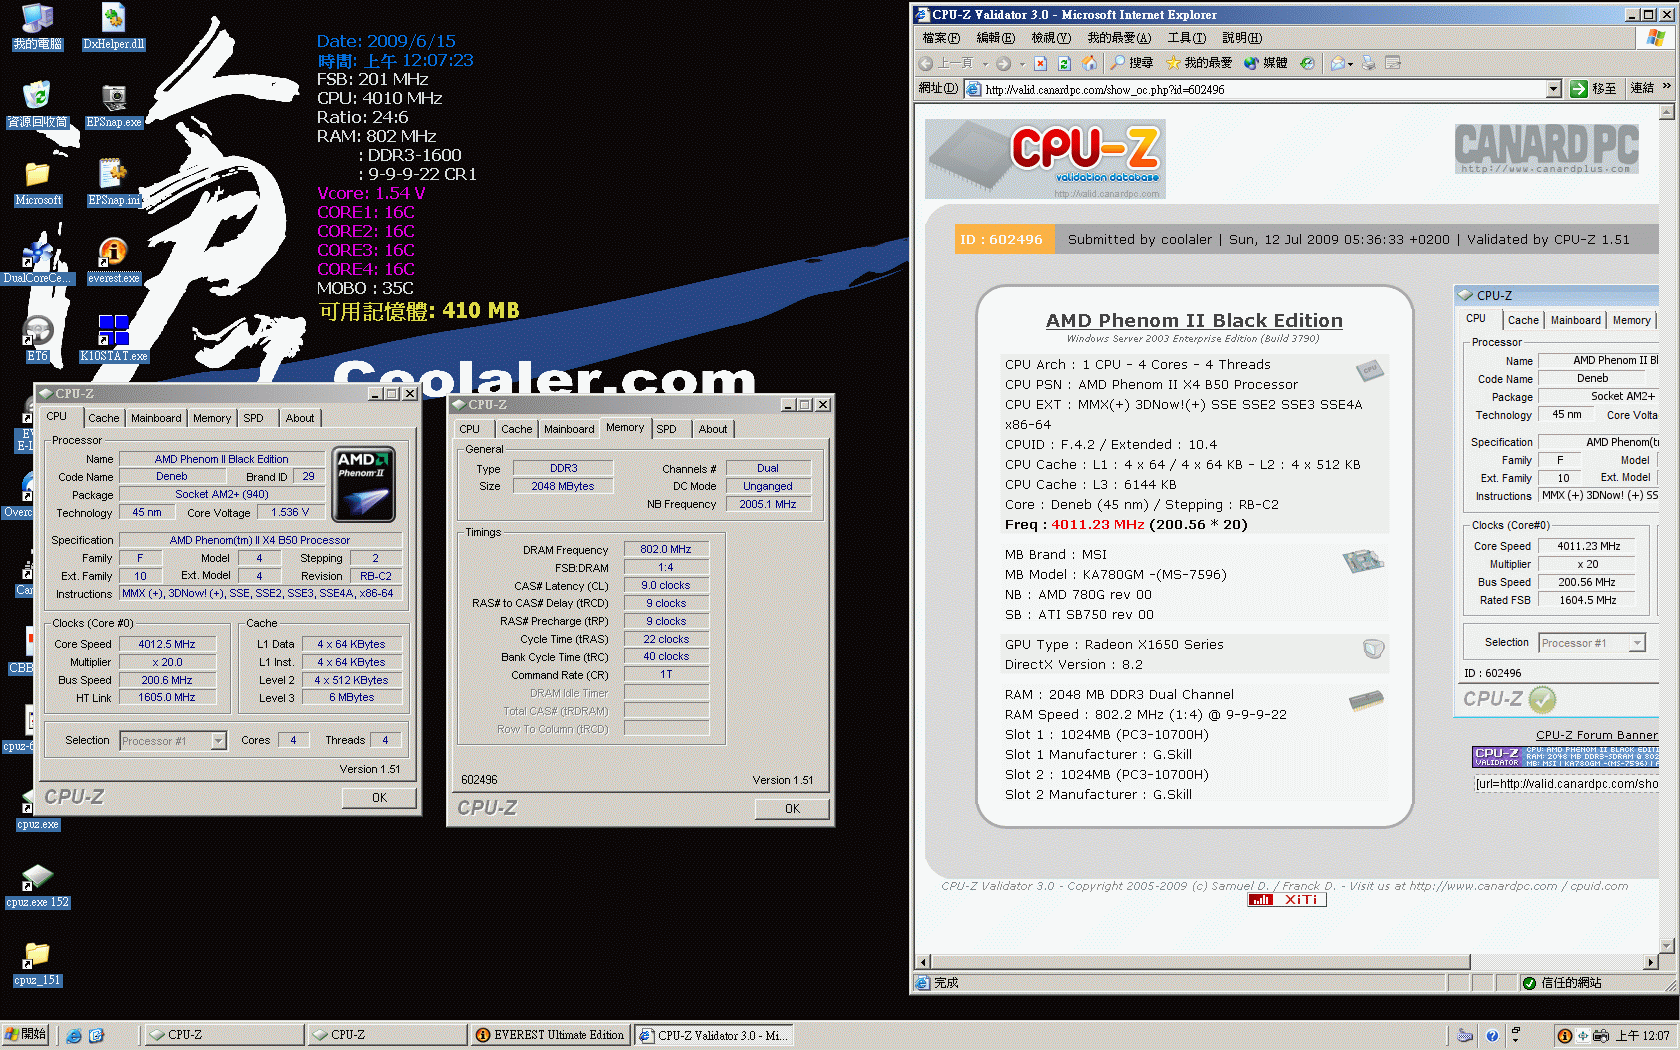Click the IE Print toolbar icon
The image size is (1680, 1050).
1368,63
